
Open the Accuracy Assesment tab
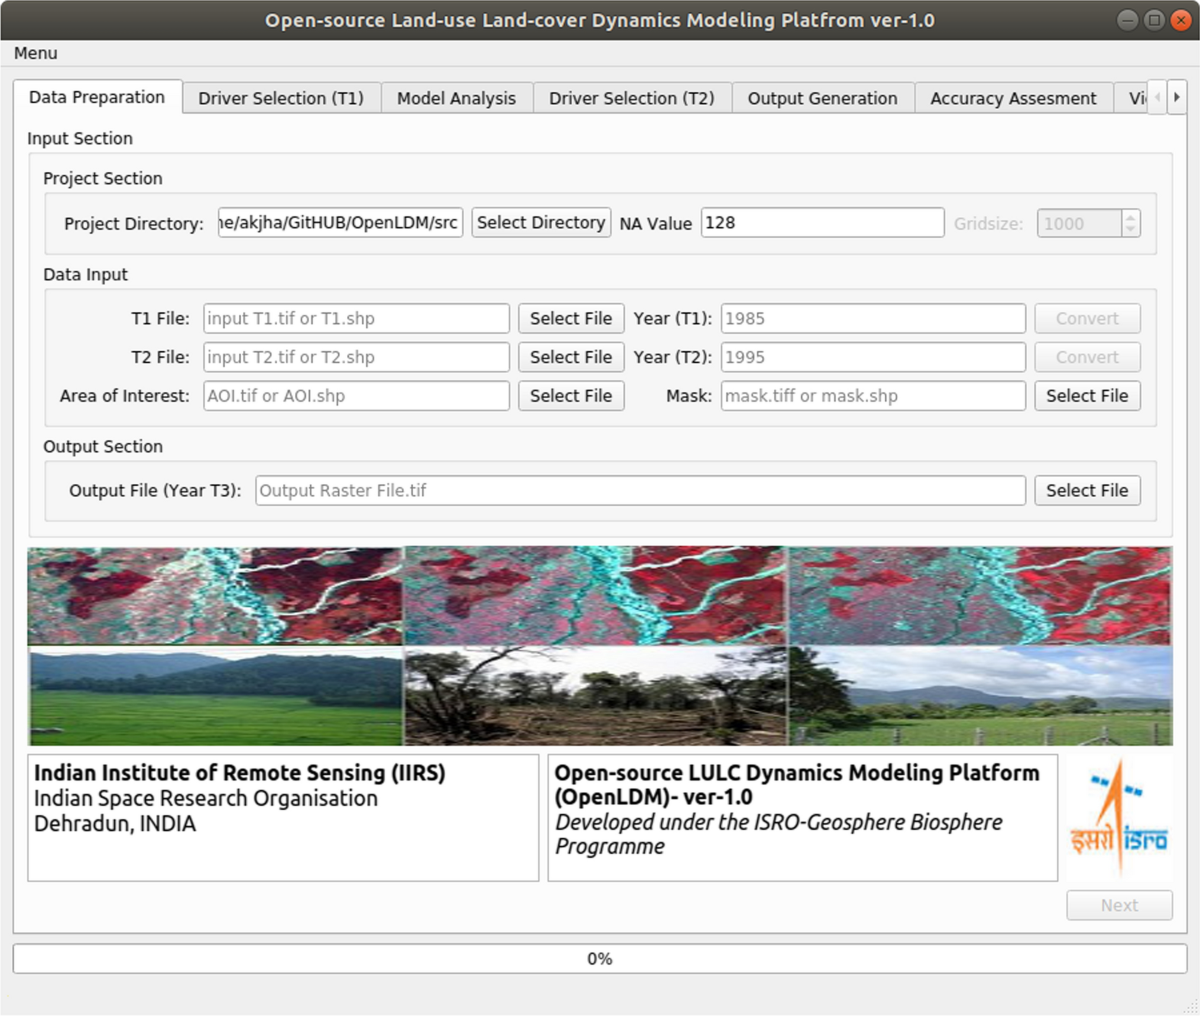[x=1013, y=98]
